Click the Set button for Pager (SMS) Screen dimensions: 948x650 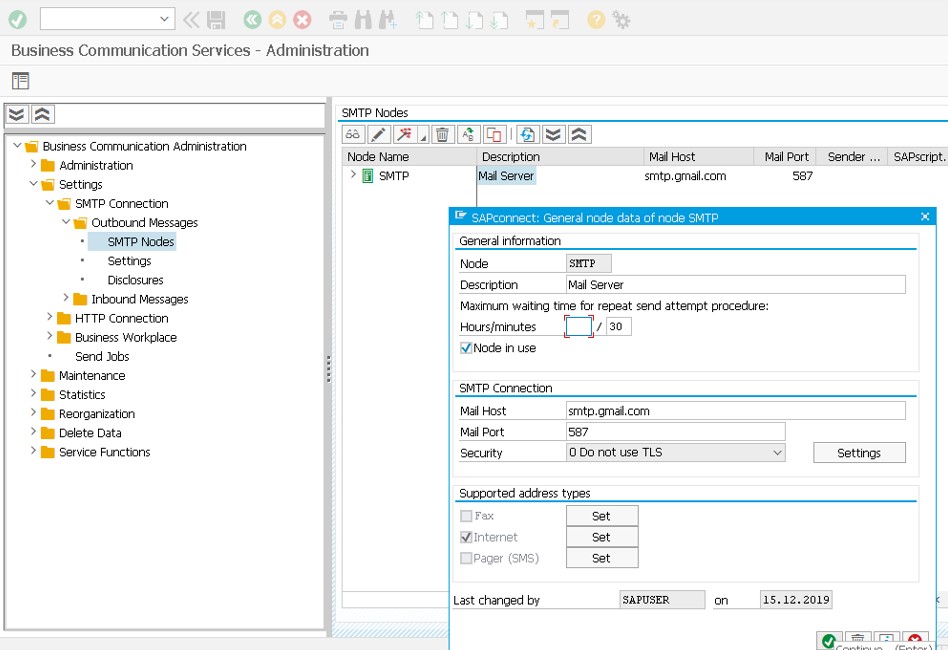click(x=602, y=558)
